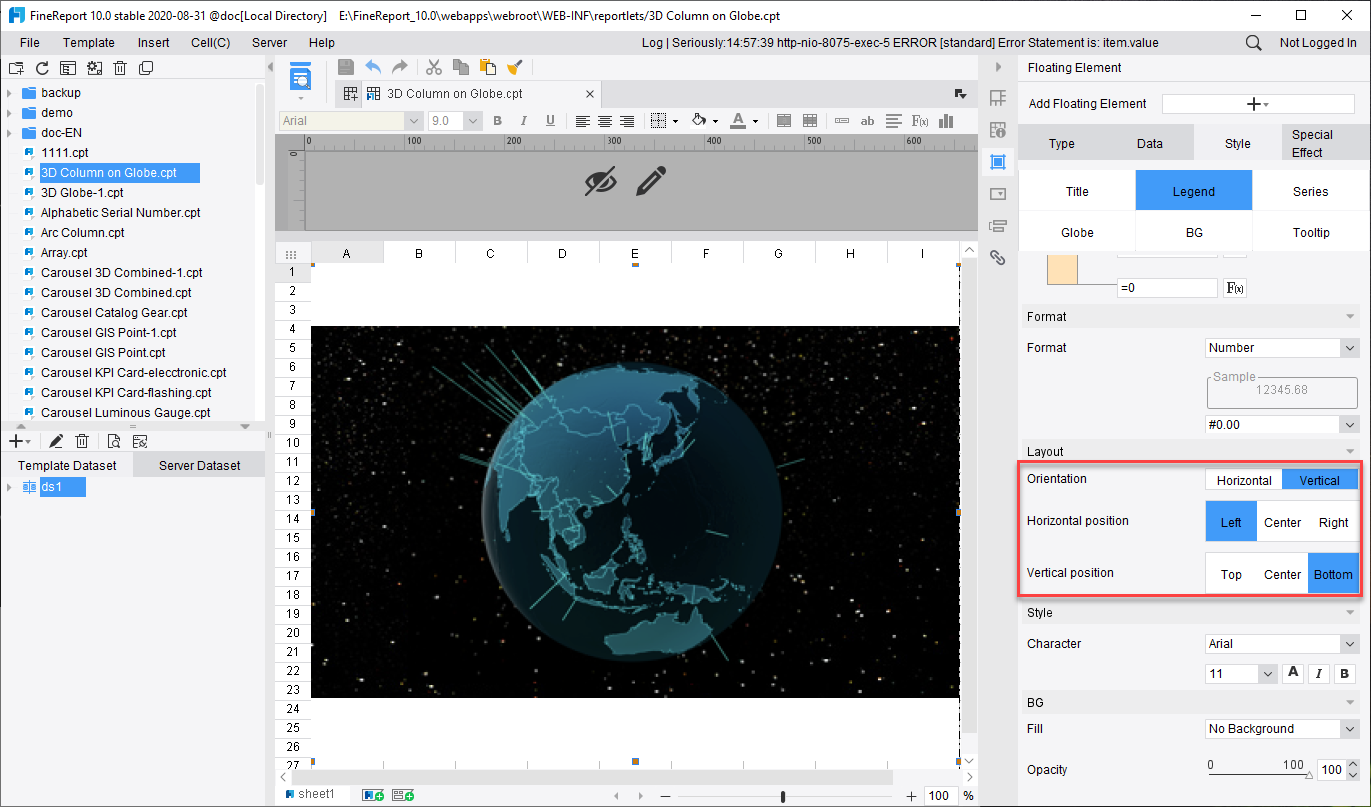Image resolution: width=1371 pixels, height=807 pixels.
Task: Delete the dataset with the trash icon
Action: coord(83,441)
